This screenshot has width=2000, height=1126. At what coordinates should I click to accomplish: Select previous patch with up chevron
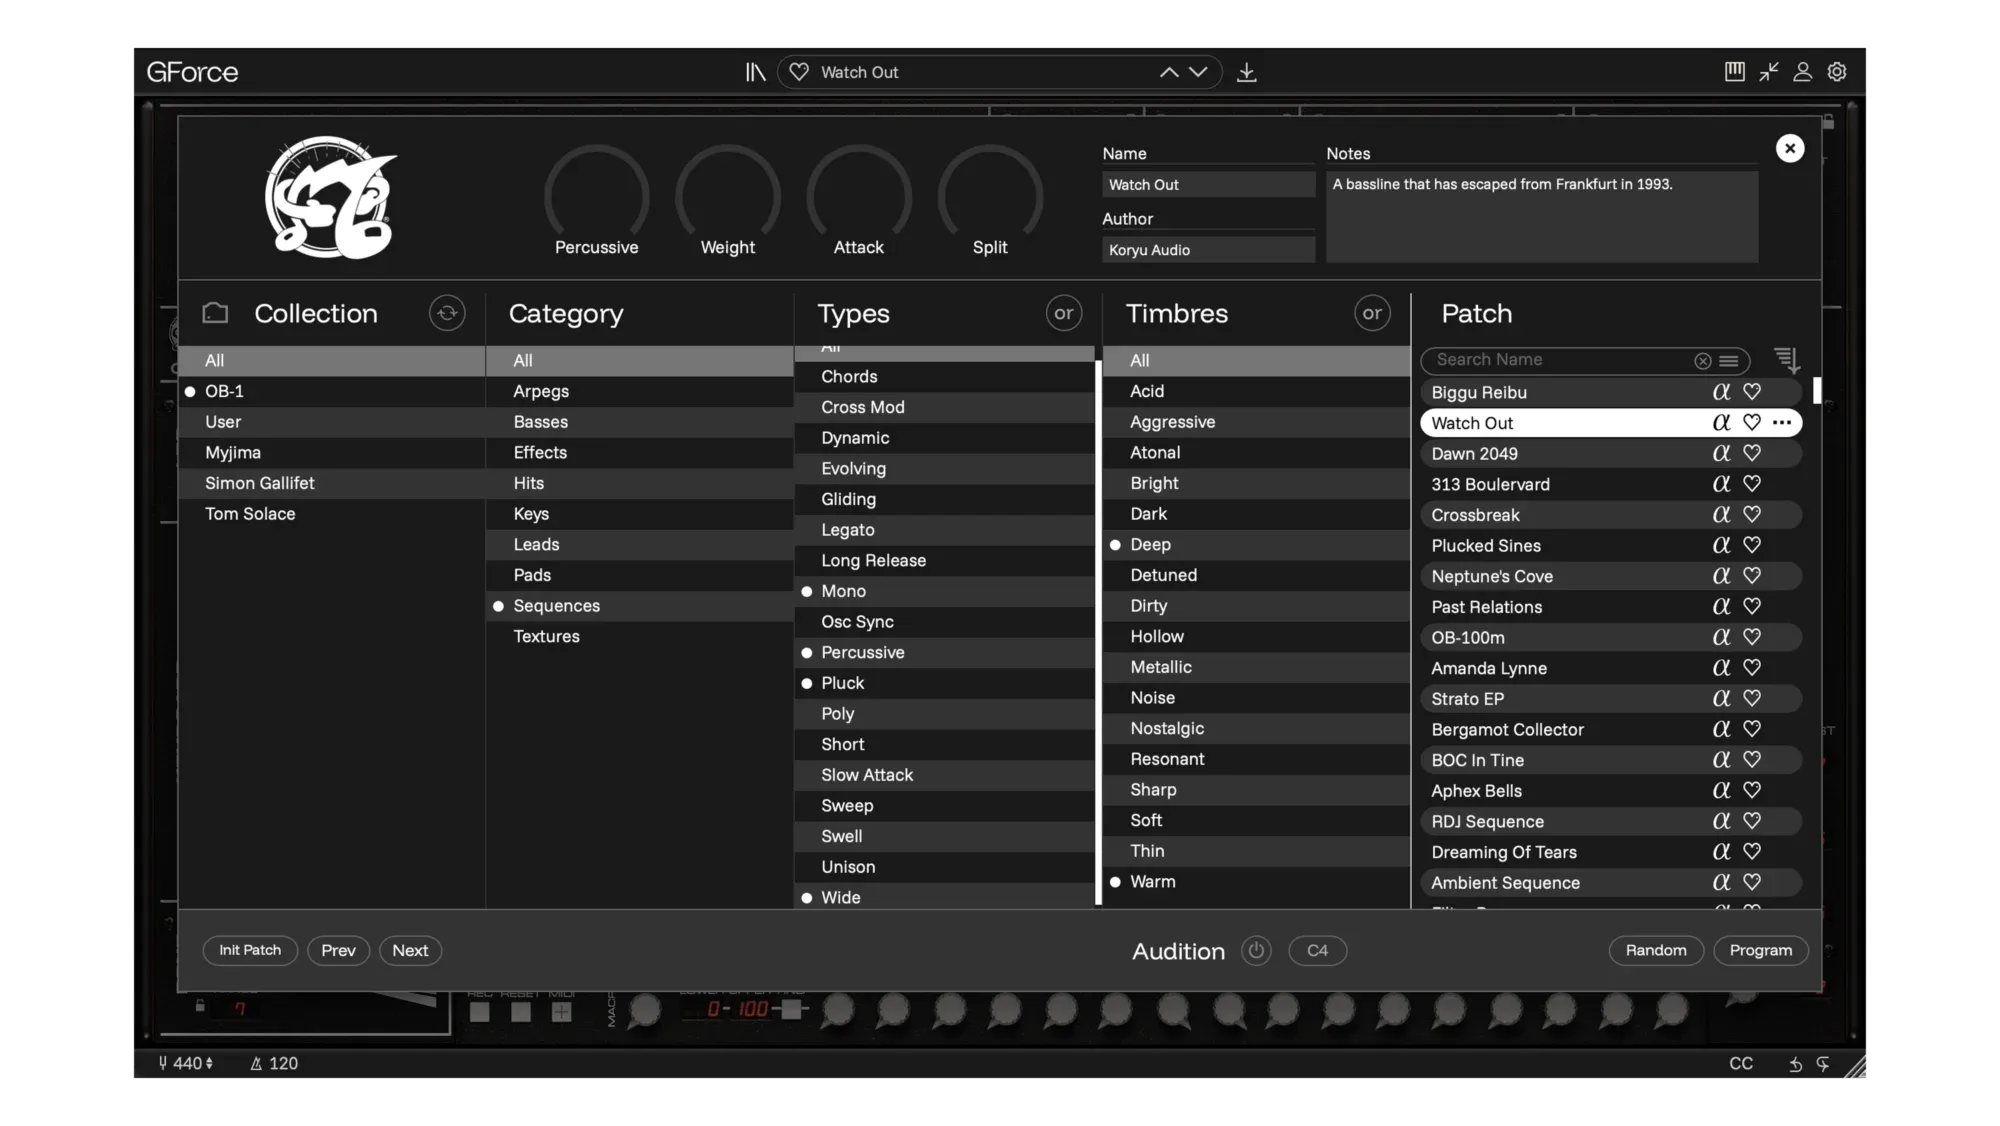click(1168, 72)
